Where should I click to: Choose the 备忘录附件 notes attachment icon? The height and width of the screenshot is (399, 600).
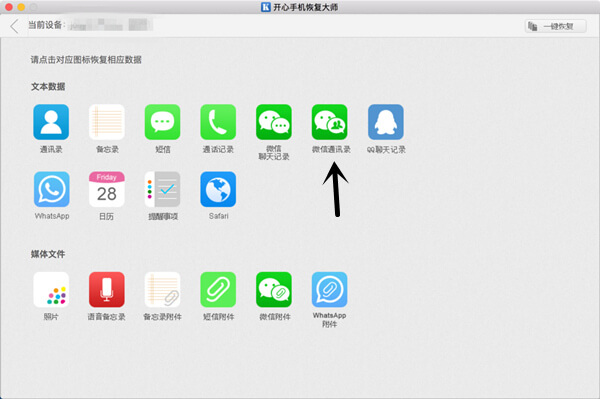click(x=163, y=290)
